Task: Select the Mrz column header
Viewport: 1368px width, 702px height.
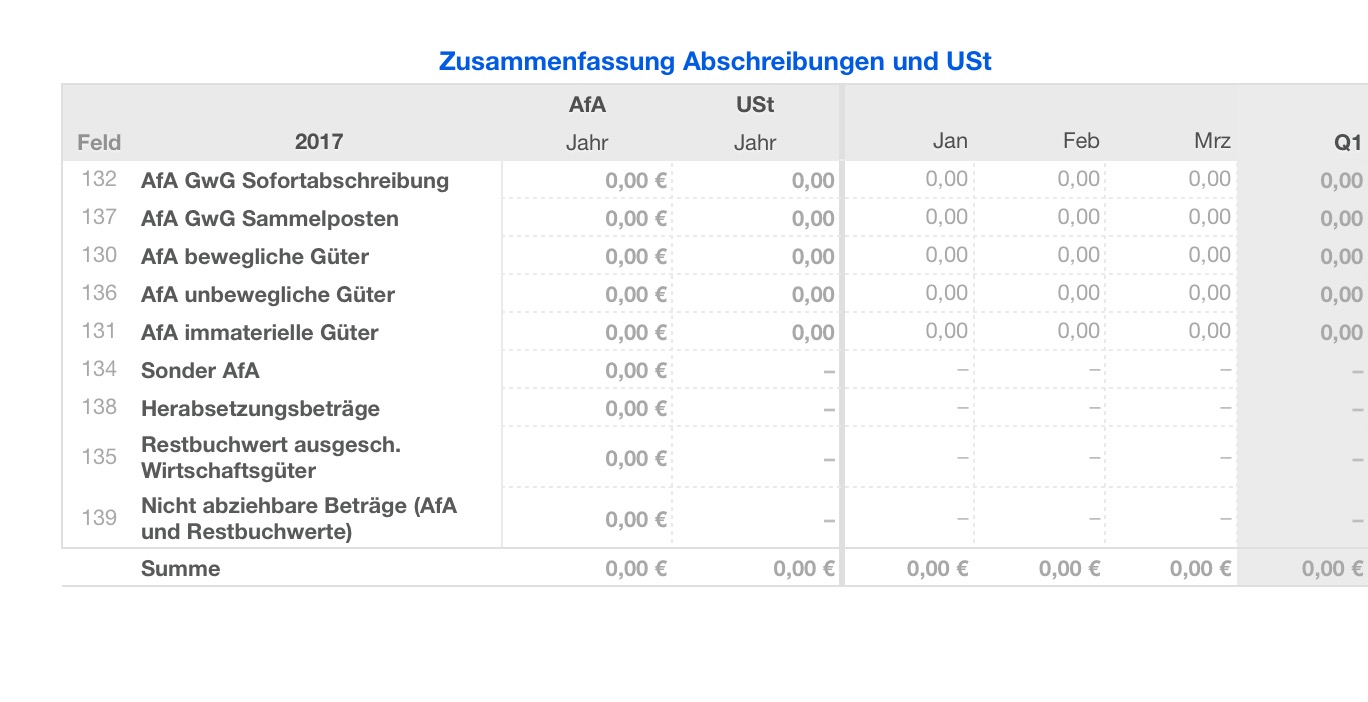Action: (1212, 141)
